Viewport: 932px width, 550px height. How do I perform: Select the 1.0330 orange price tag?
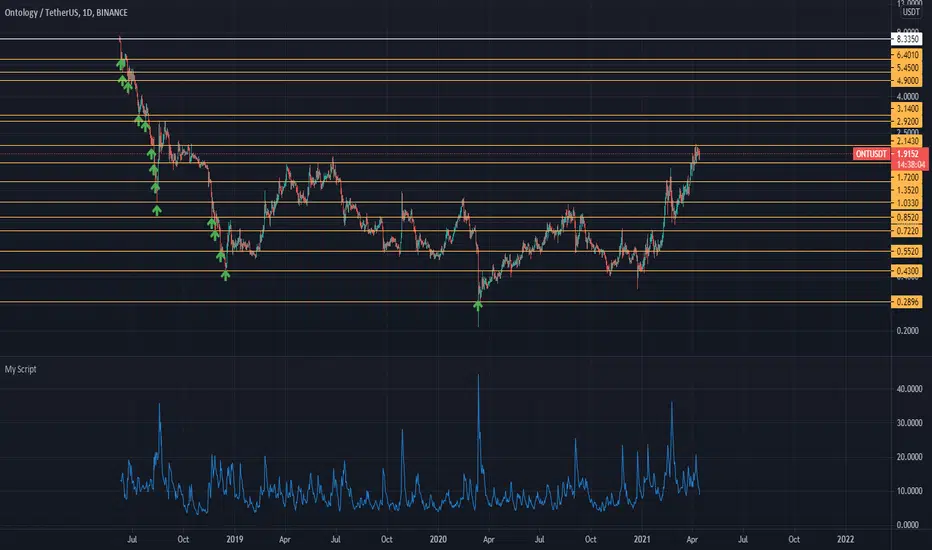pyautogui.click(x=906, y=203)
